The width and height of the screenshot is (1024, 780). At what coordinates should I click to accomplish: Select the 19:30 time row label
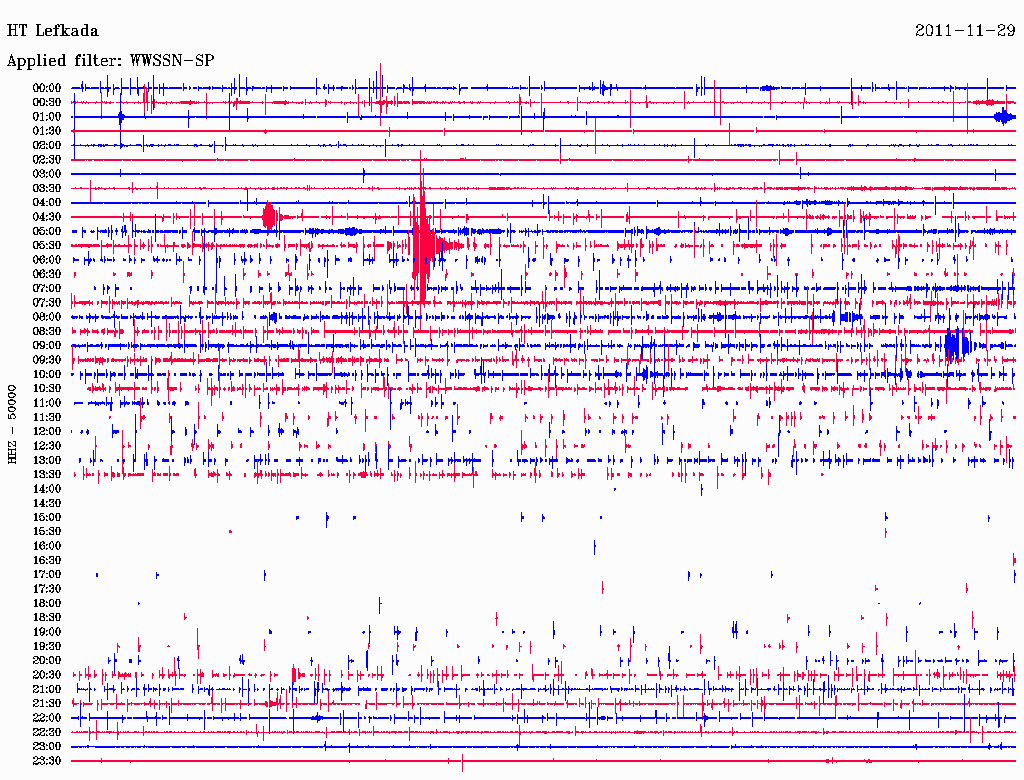[x=47, y=646]
